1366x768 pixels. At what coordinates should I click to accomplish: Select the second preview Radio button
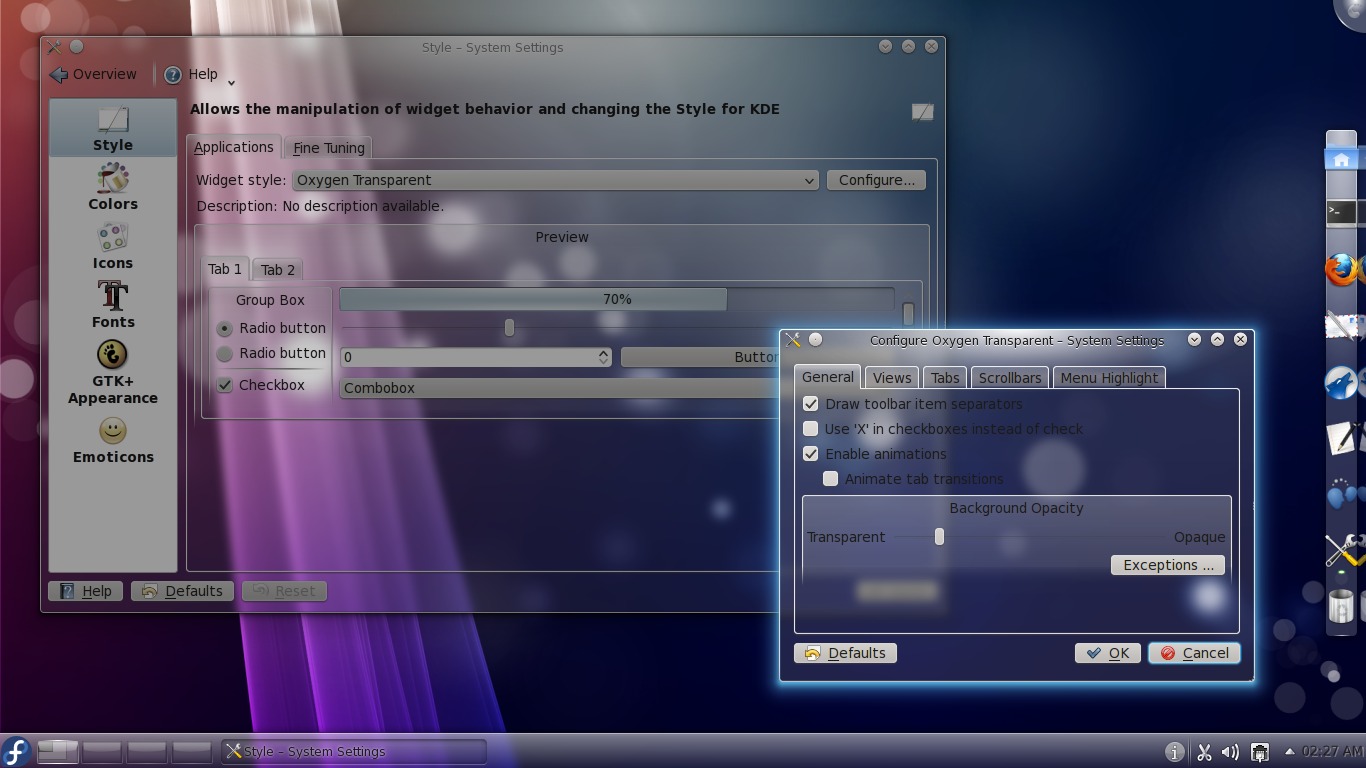(225, 353)
